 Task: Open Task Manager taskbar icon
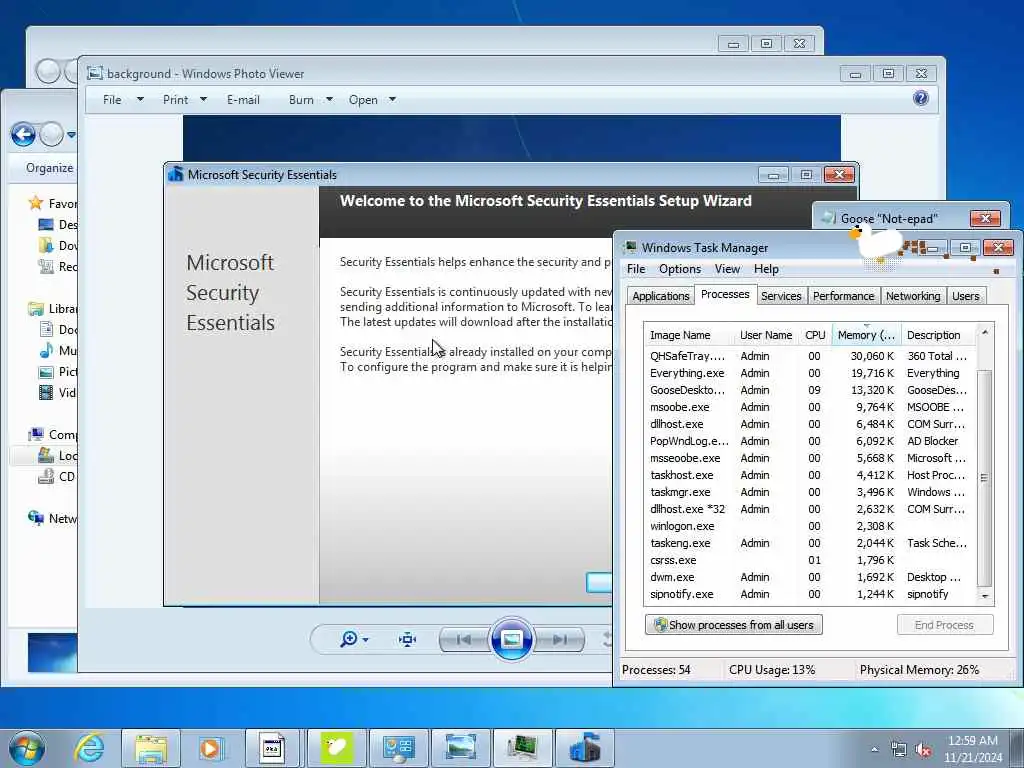click(522, 748)
